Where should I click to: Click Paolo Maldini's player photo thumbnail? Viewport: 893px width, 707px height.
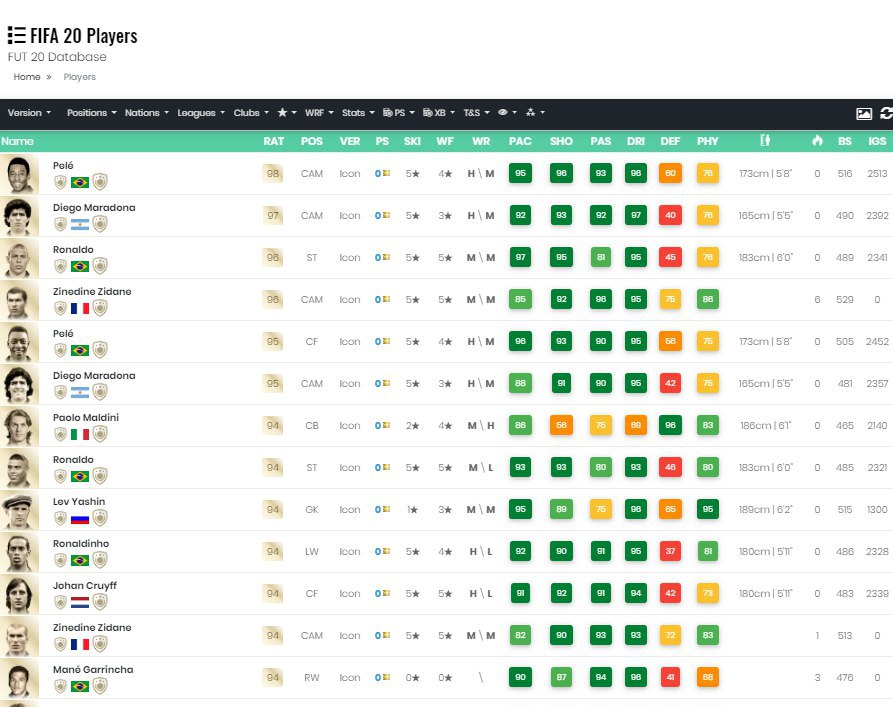pos(18,426)
